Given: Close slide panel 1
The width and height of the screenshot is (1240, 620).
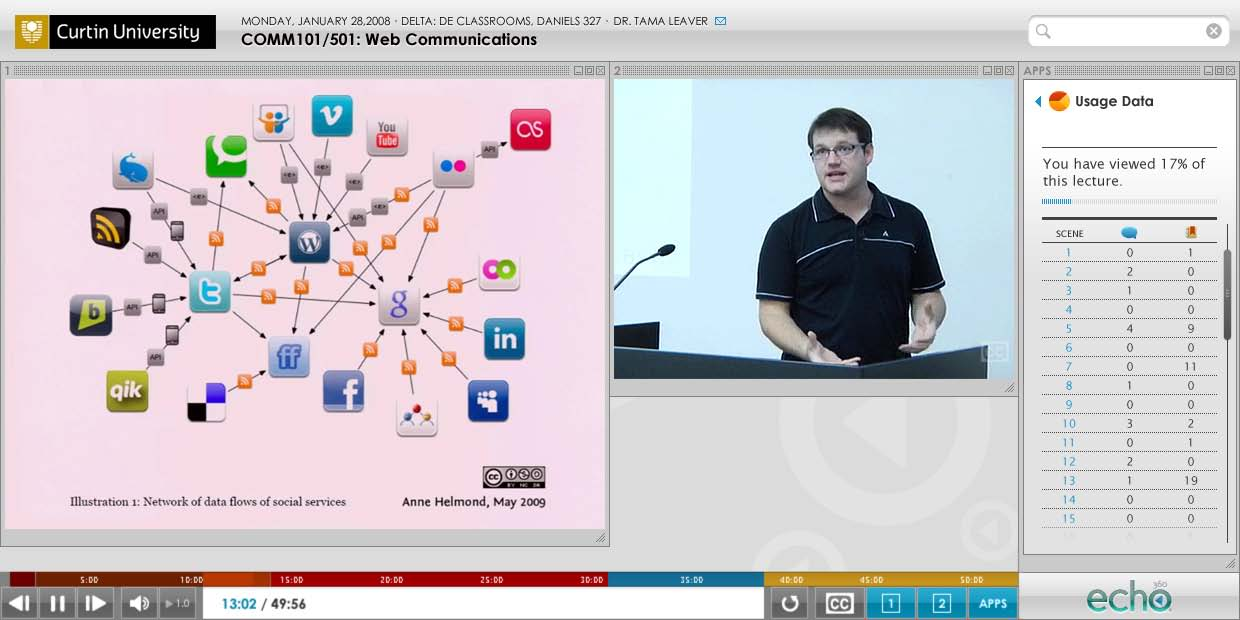Looking at the screenshot, I should click(x=600, y=71).
